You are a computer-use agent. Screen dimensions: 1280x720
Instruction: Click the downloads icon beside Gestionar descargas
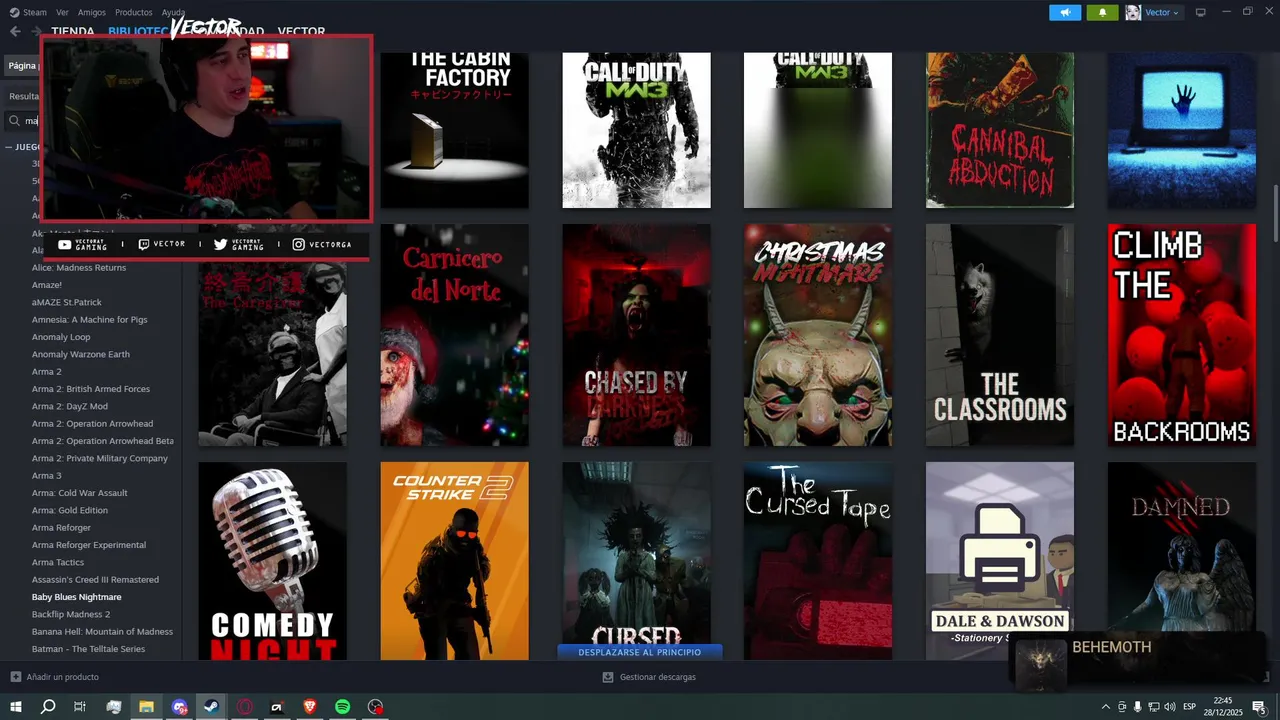pos(608,677)
